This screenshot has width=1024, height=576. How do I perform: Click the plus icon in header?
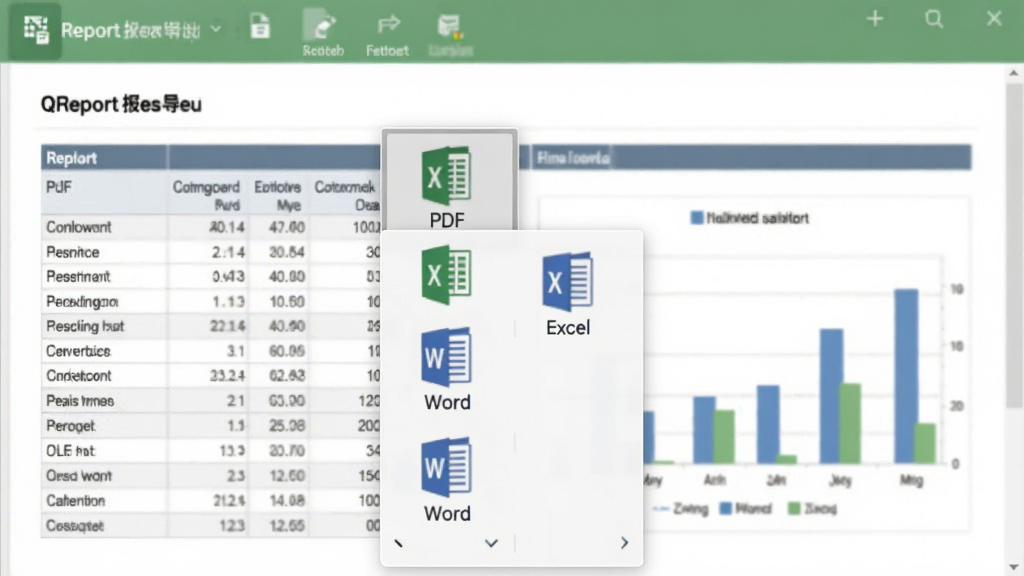(875, 18)
